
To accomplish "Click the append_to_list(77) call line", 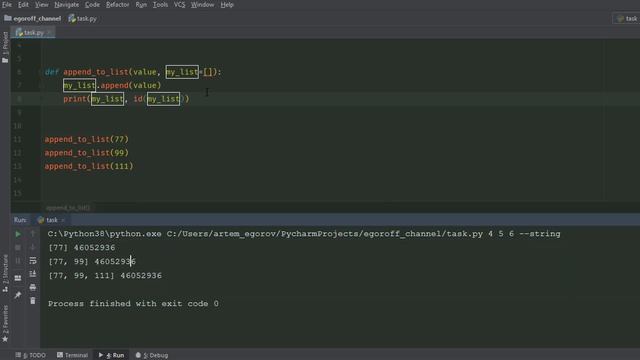I will 87,140.
